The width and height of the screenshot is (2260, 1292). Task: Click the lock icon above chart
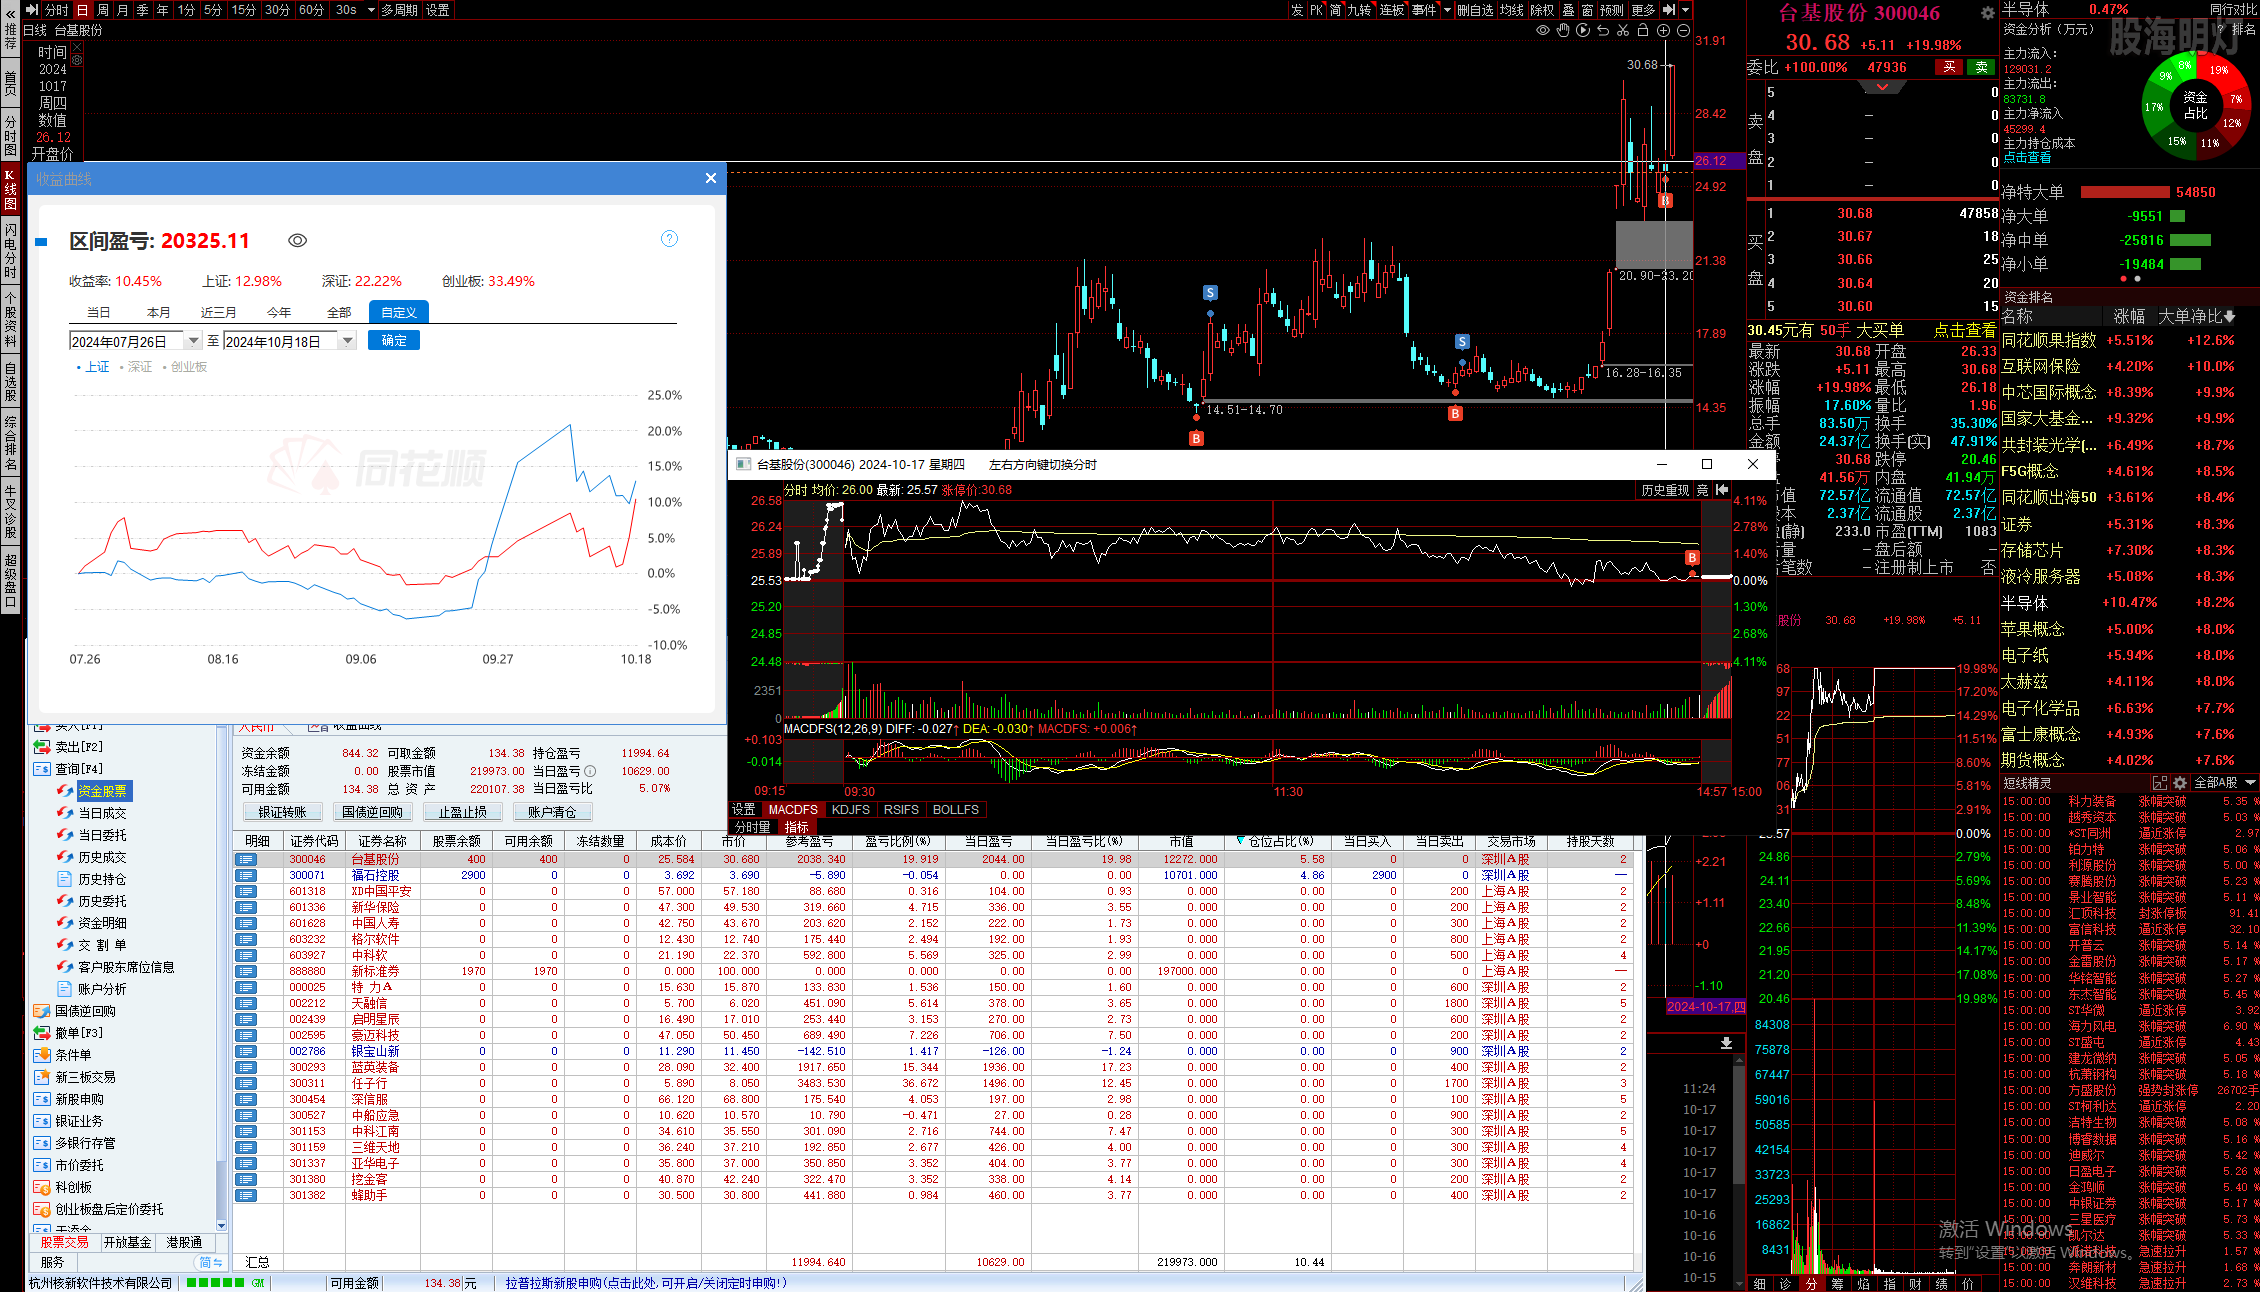[x=1643, y=30]
